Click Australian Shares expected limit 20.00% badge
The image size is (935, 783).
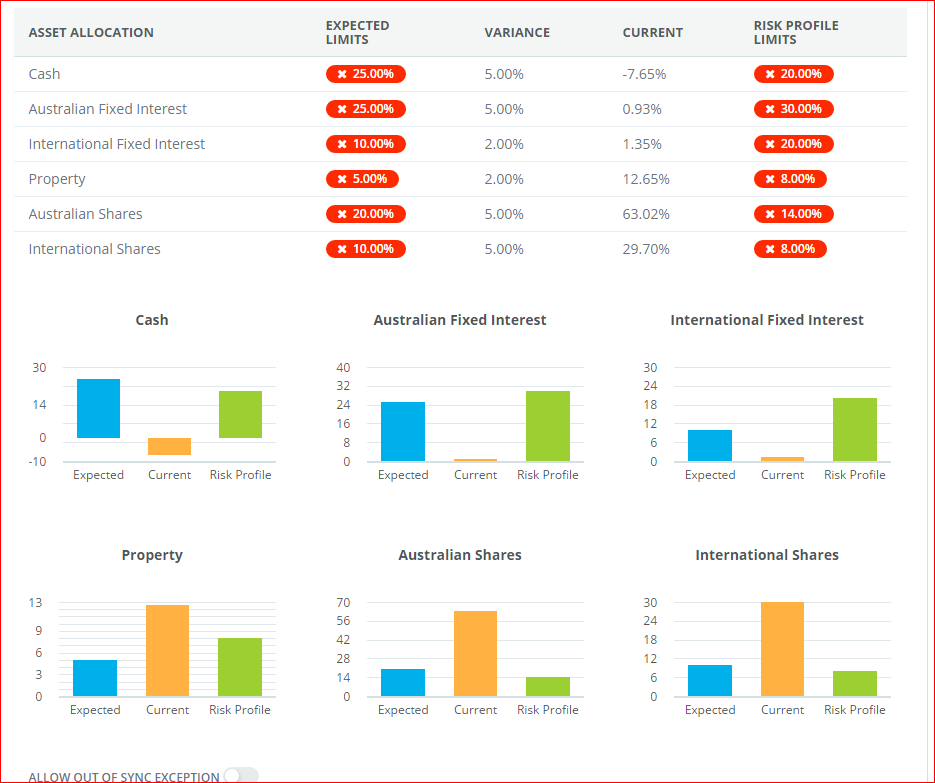pos(365,214)
